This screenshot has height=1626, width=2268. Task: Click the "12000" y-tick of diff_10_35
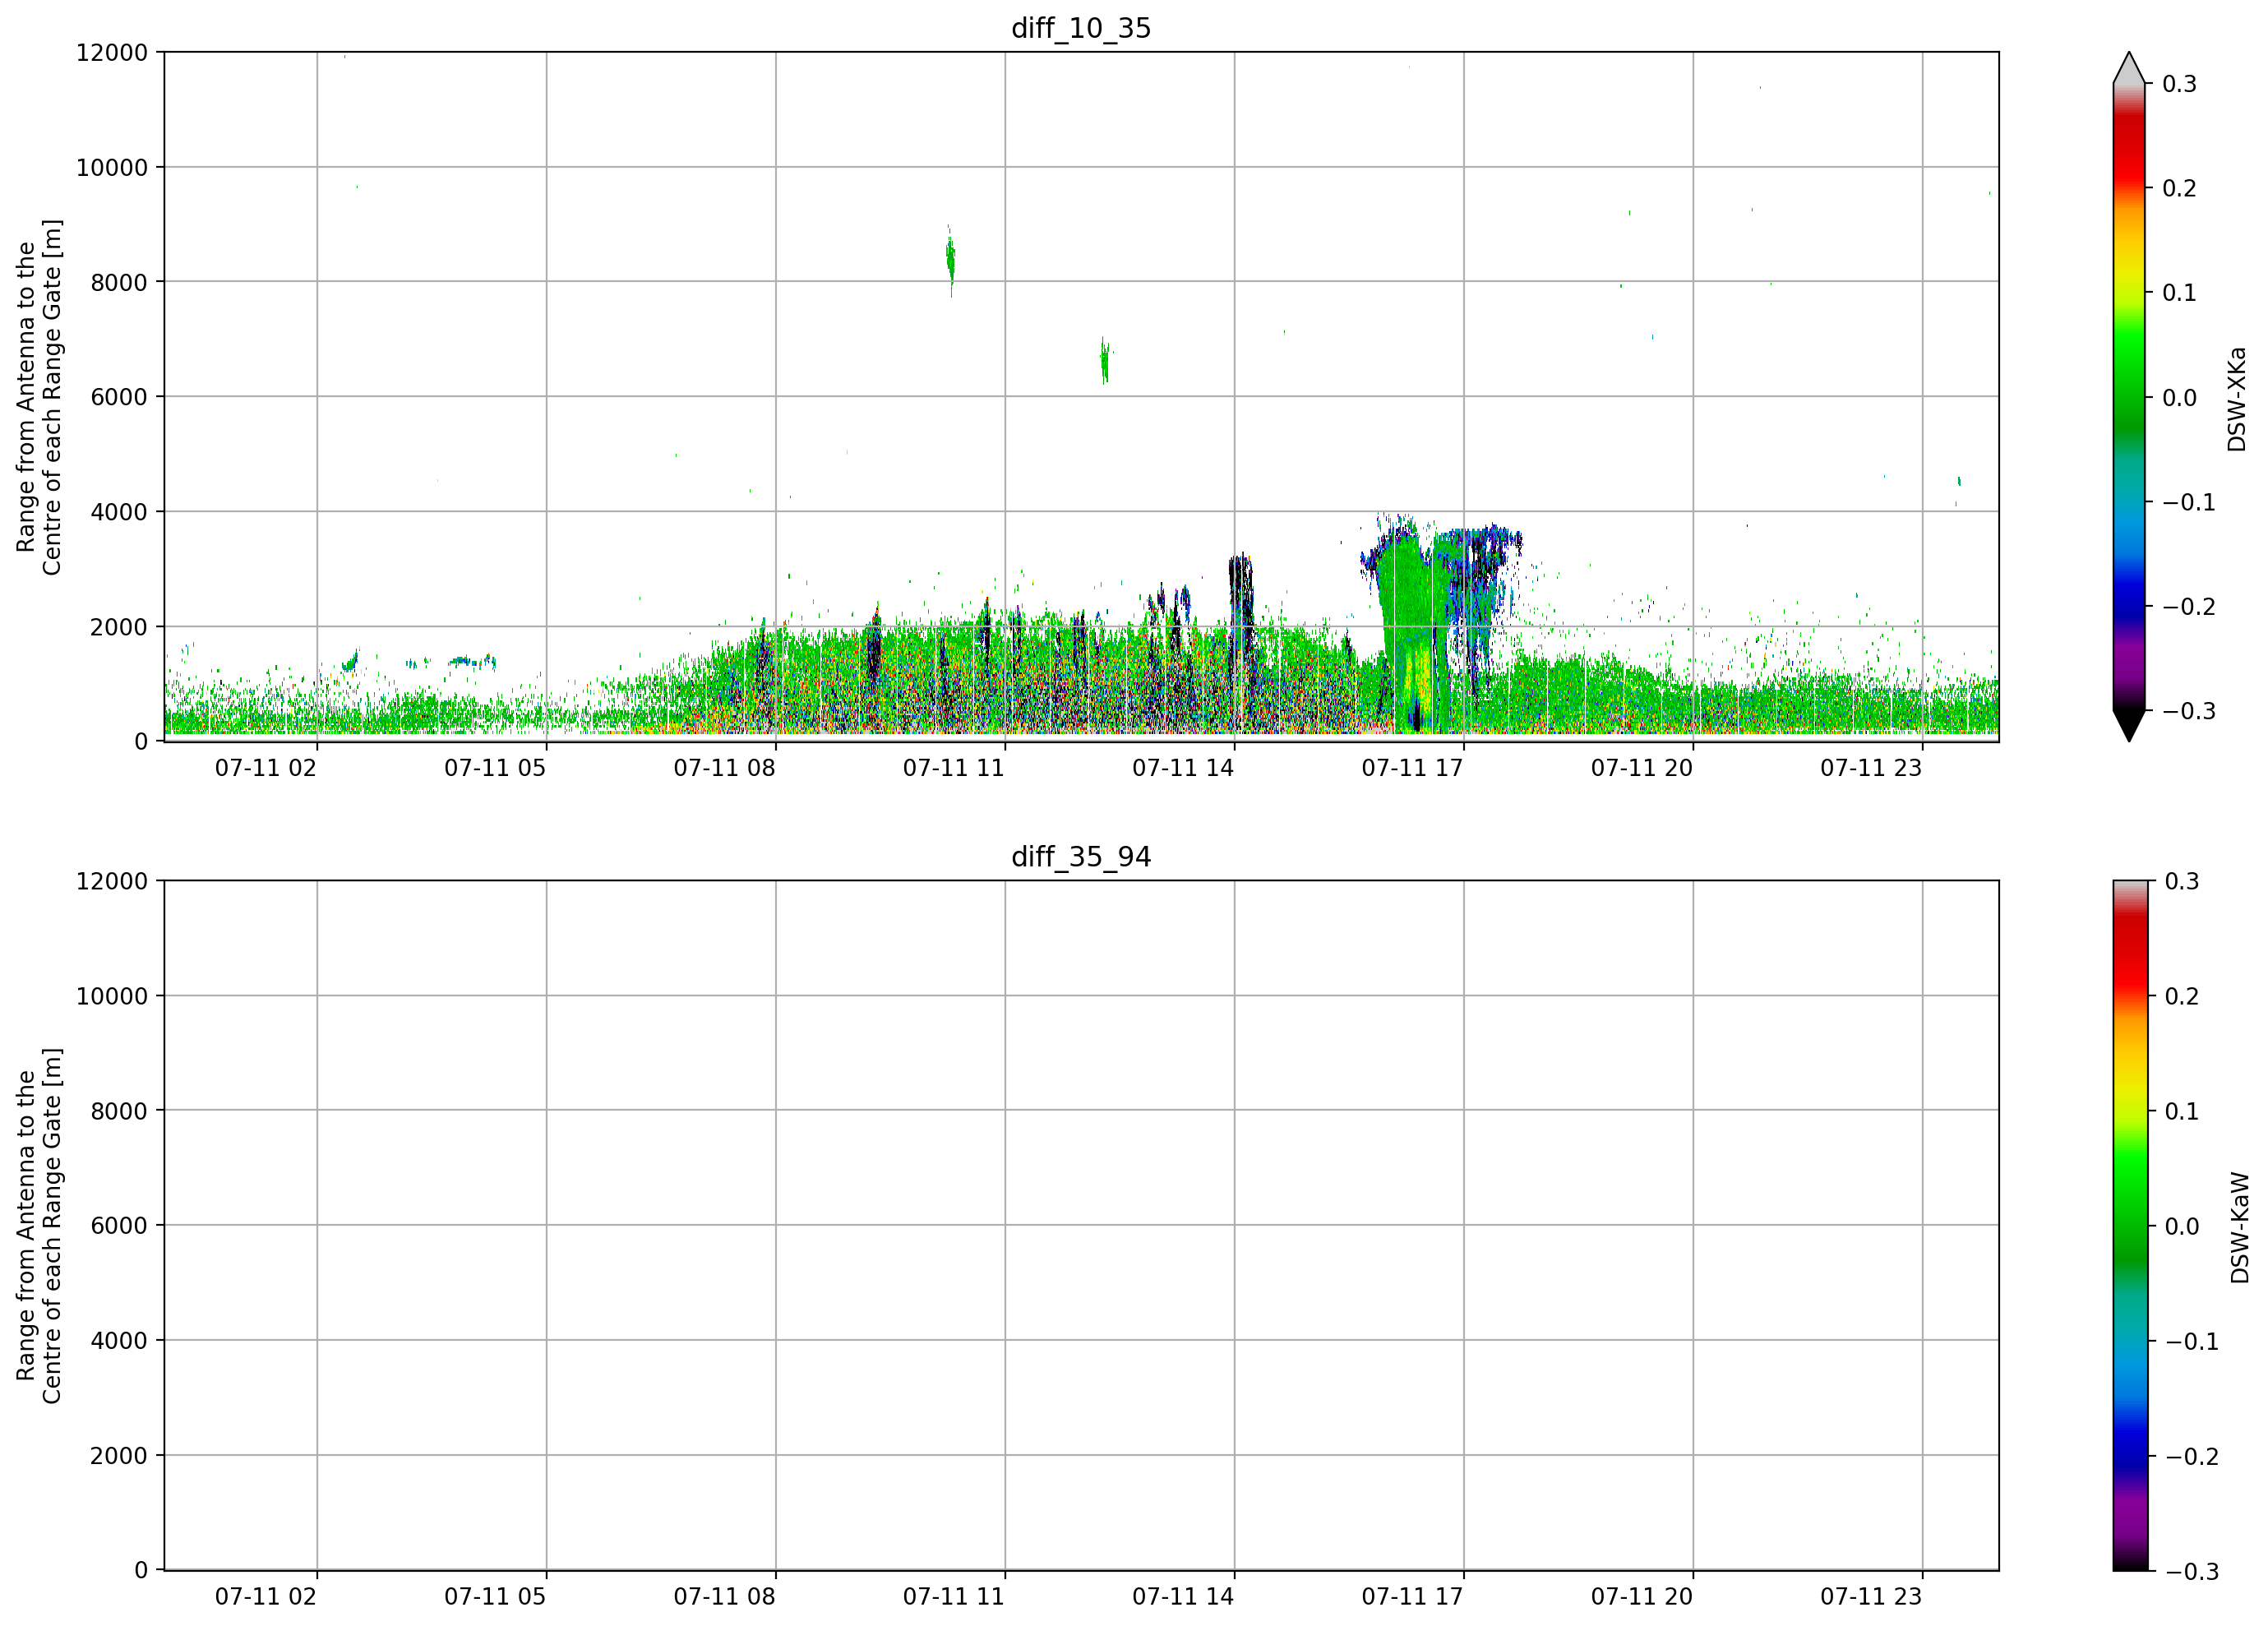pos(112,53)
